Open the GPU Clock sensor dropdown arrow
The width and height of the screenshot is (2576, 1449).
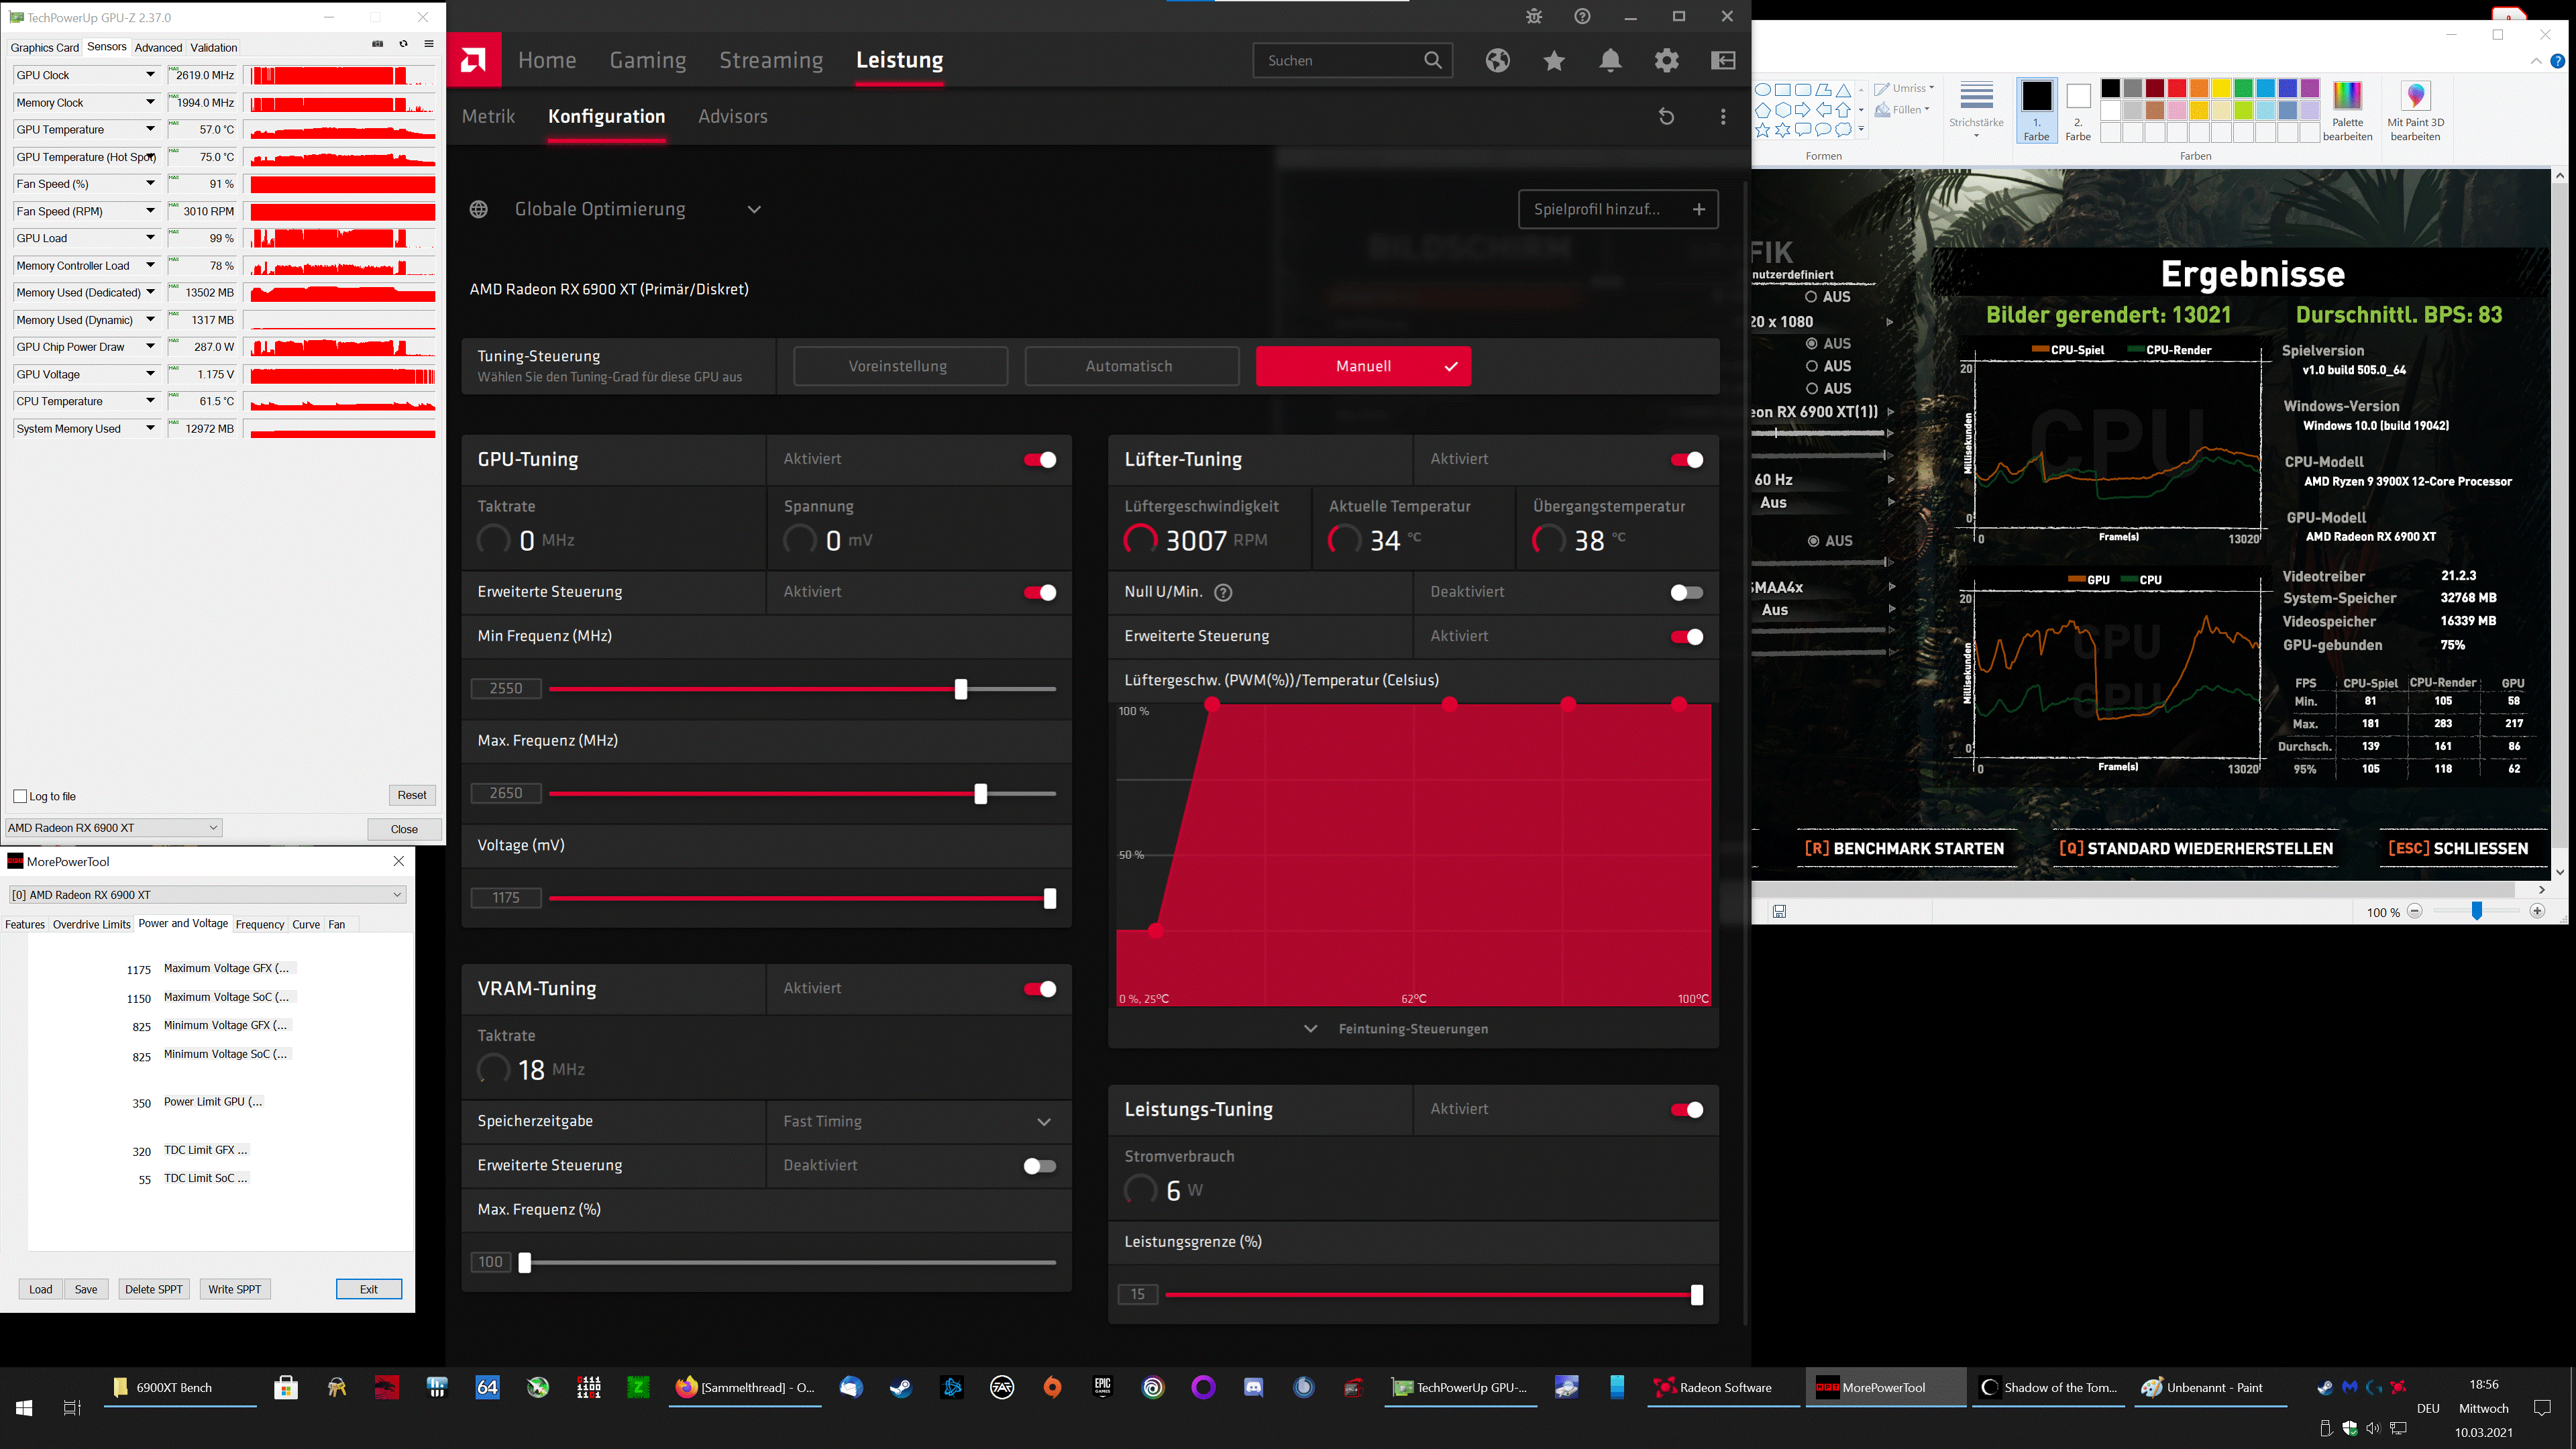pyautogui.click(x=150, y=75)
